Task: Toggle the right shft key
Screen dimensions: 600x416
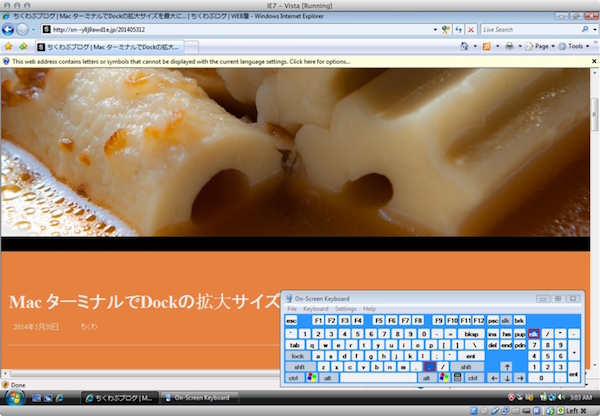Action: tap(466, 367)
